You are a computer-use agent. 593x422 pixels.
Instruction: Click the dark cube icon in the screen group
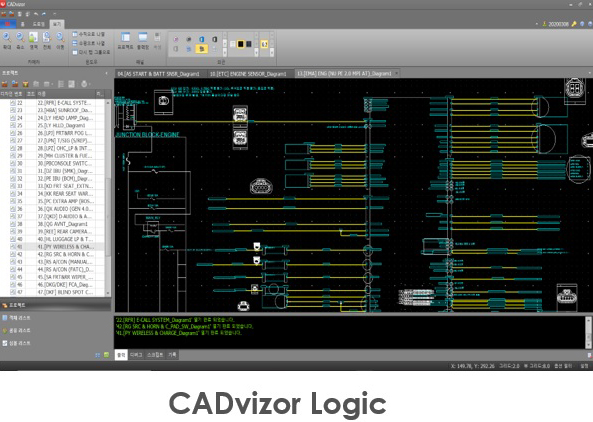[189, 39]
